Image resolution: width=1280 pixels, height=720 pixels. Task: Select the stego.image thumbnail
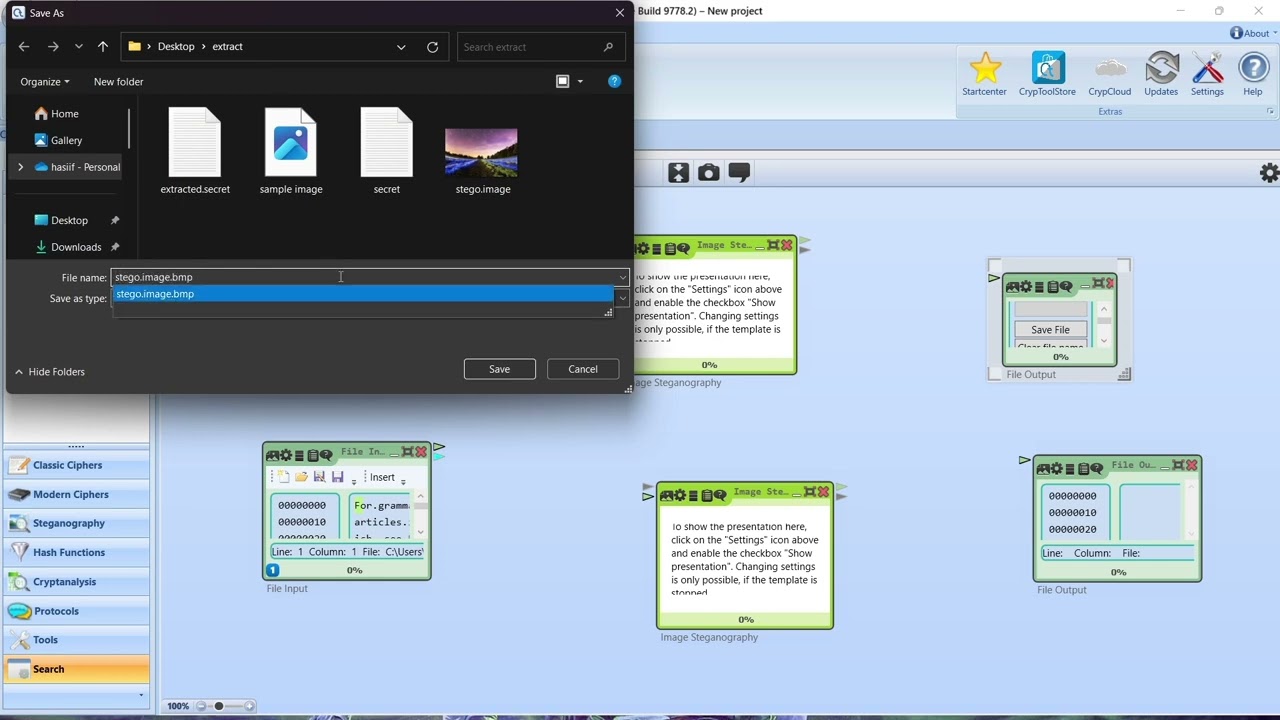(x=482, y=153)
